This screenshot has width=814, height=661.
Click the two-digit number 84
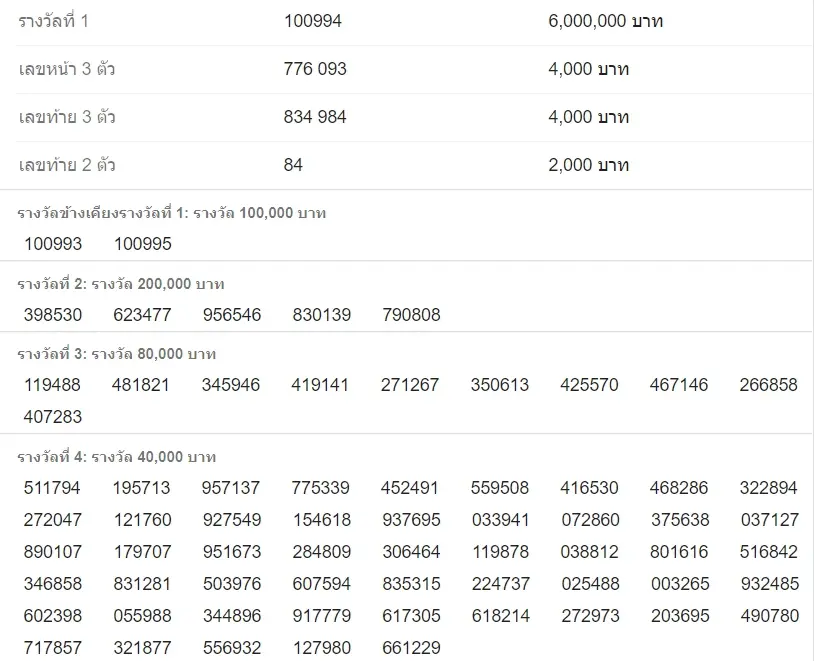click(x=293, y=165)
